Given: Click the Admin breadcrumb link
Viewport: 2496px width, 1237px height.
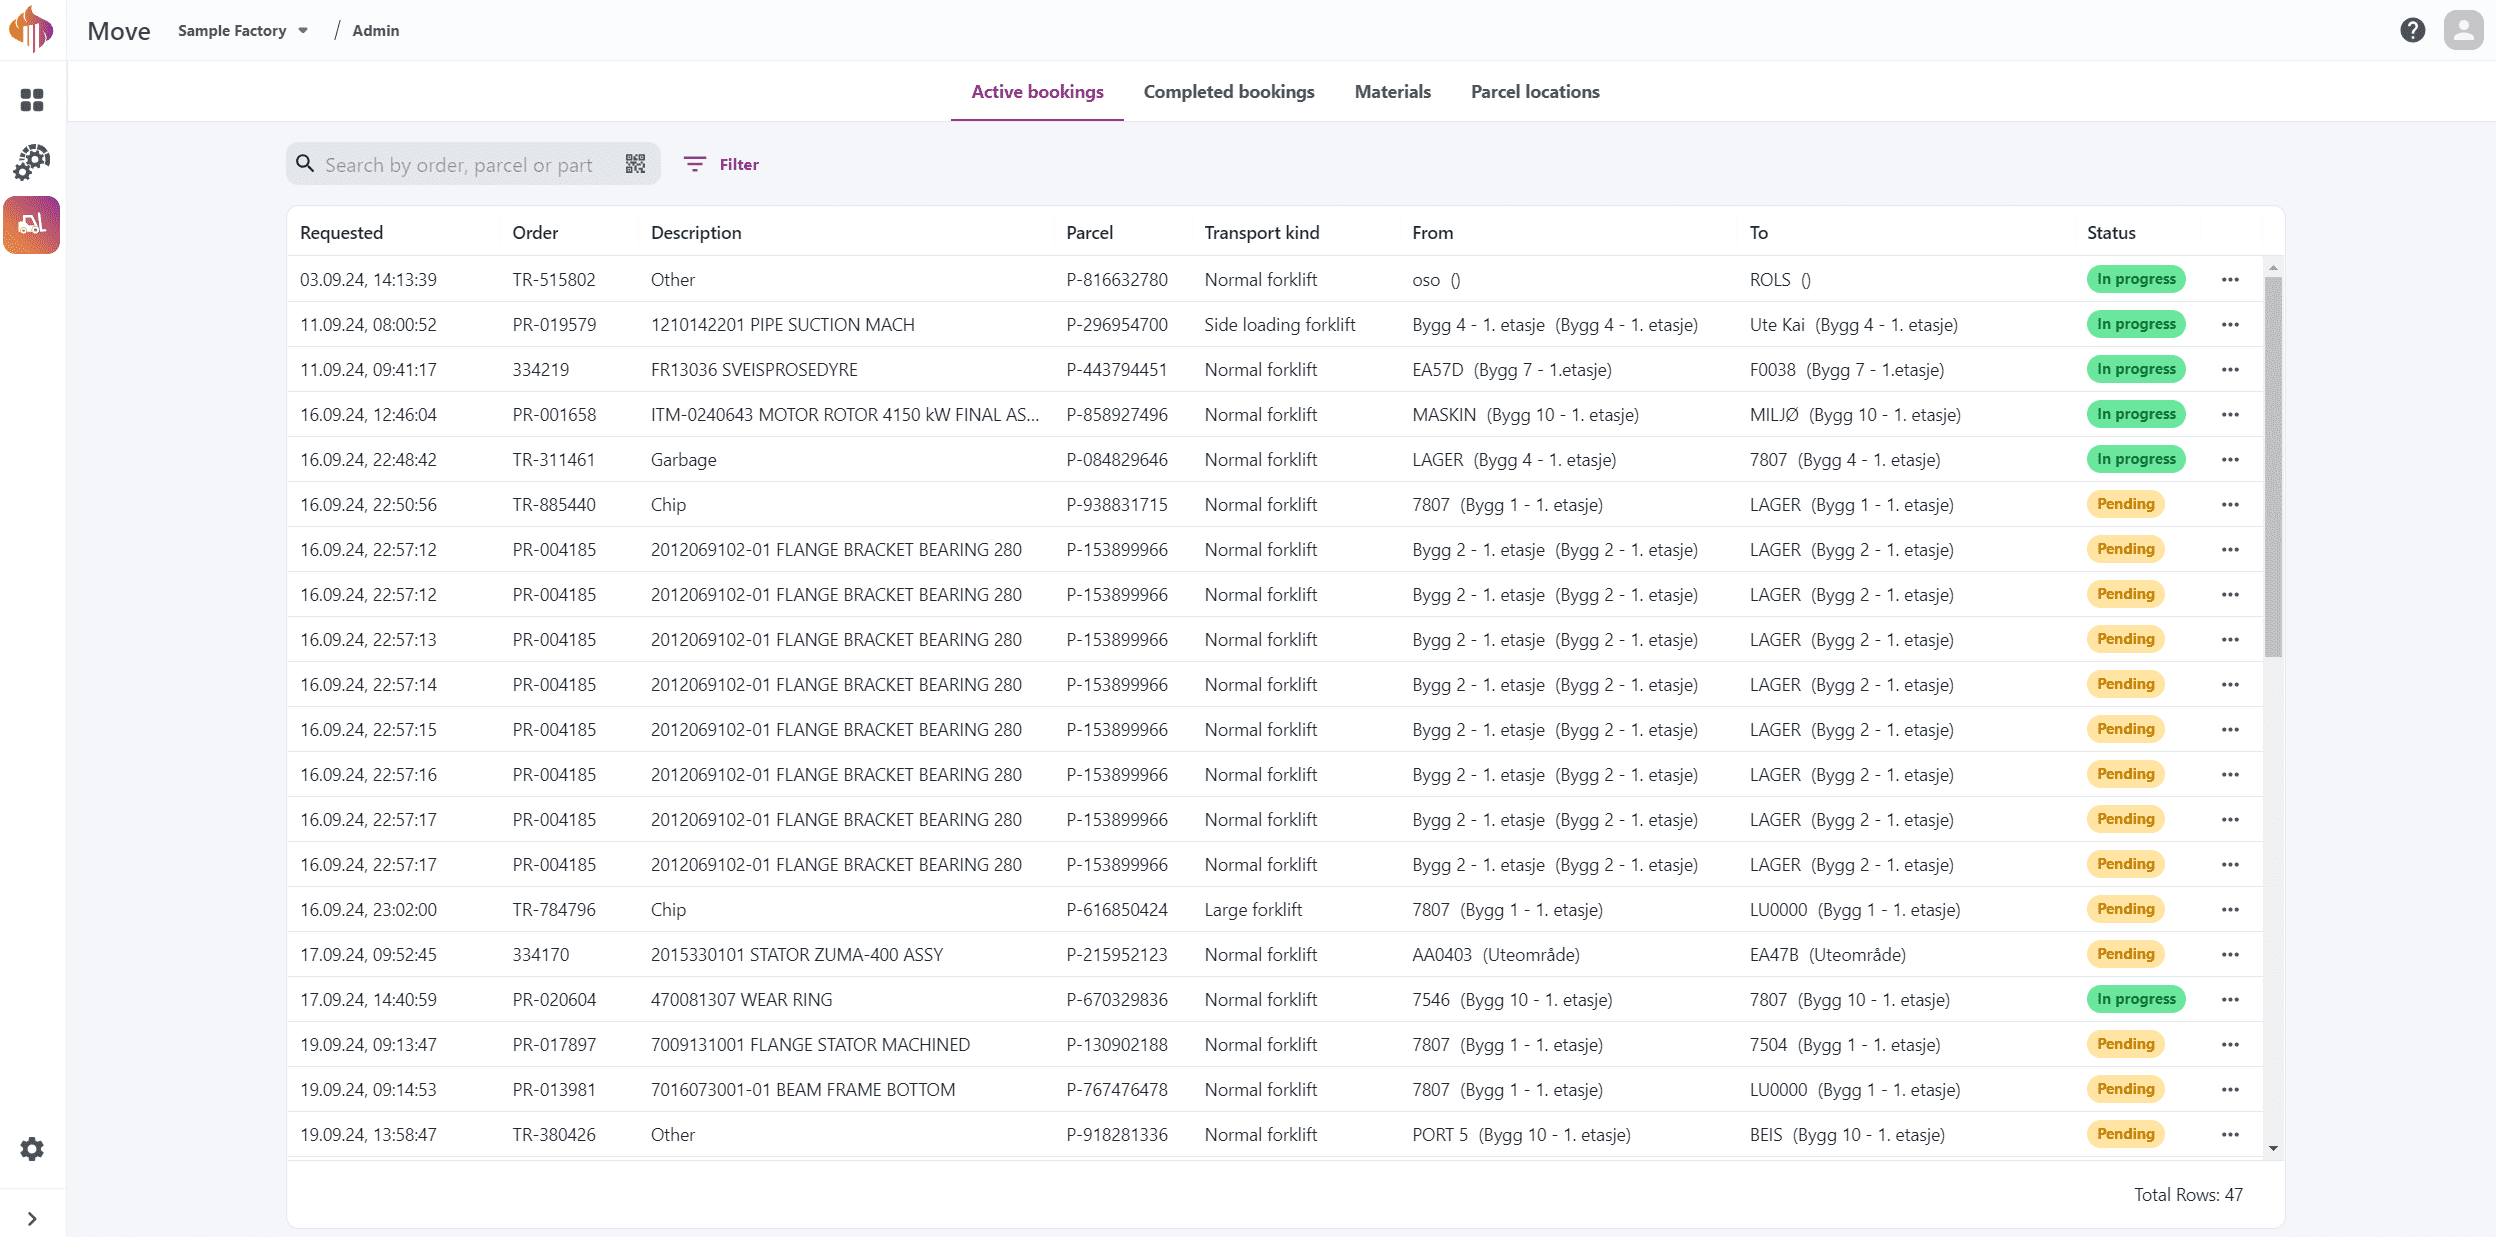Looking at the screenshot, I should pos(375,31).
